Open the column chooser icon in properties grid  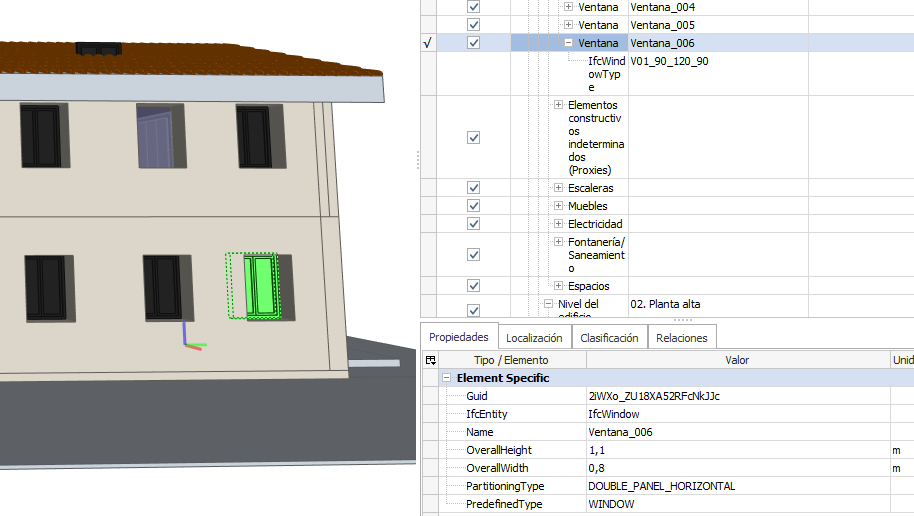[x=430, y=360]
